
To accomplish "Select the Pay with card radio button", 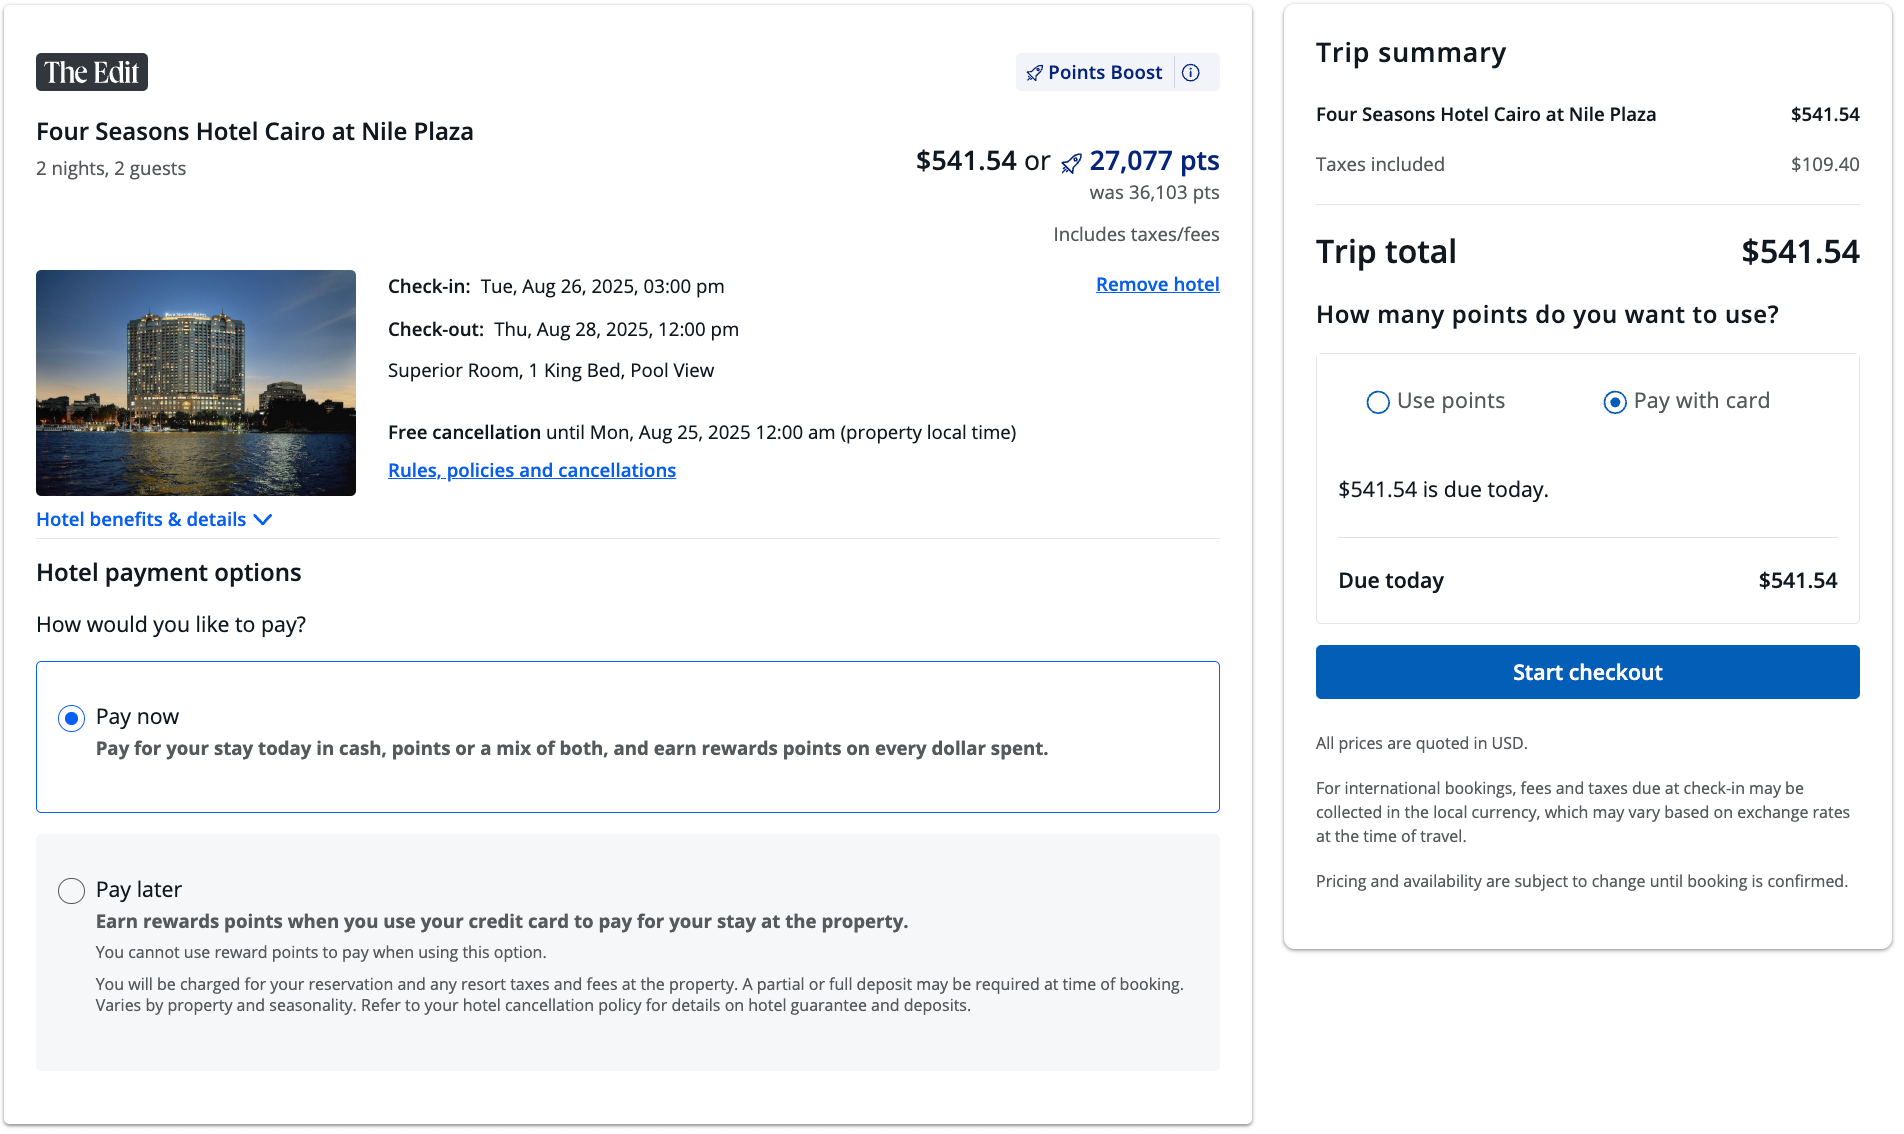I will click(1615, 402).
